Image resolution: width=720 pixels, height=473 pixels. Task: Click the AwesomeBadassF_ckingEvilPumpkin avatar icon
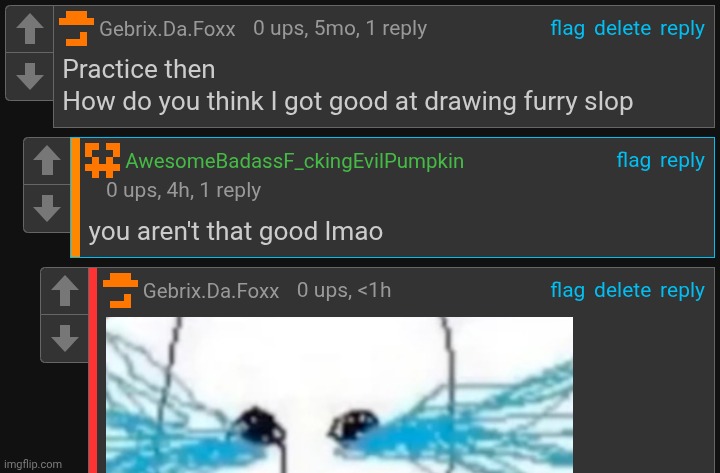(102, 160)
